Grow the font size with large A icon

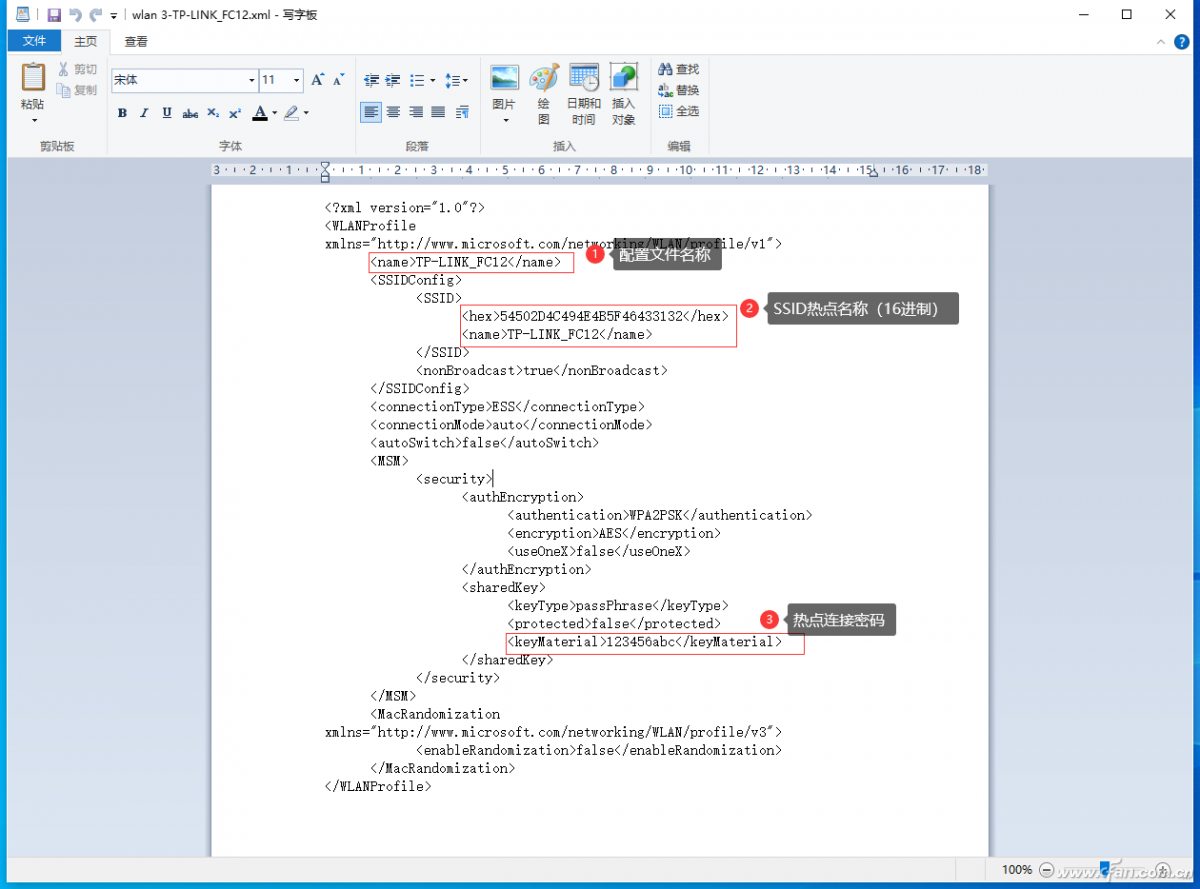pos(318,80)
